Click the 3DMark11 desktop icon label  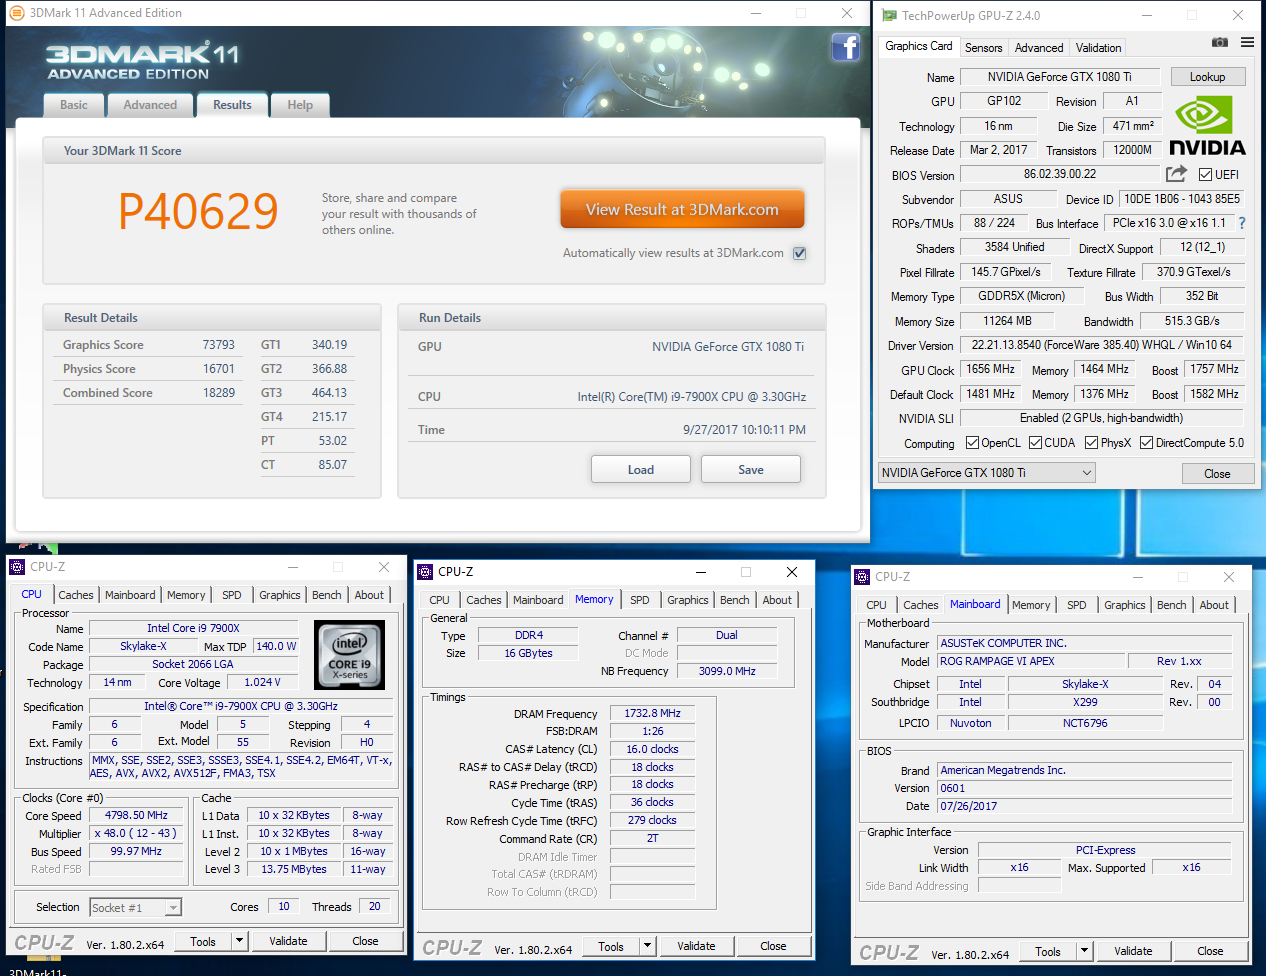point(36,971)
